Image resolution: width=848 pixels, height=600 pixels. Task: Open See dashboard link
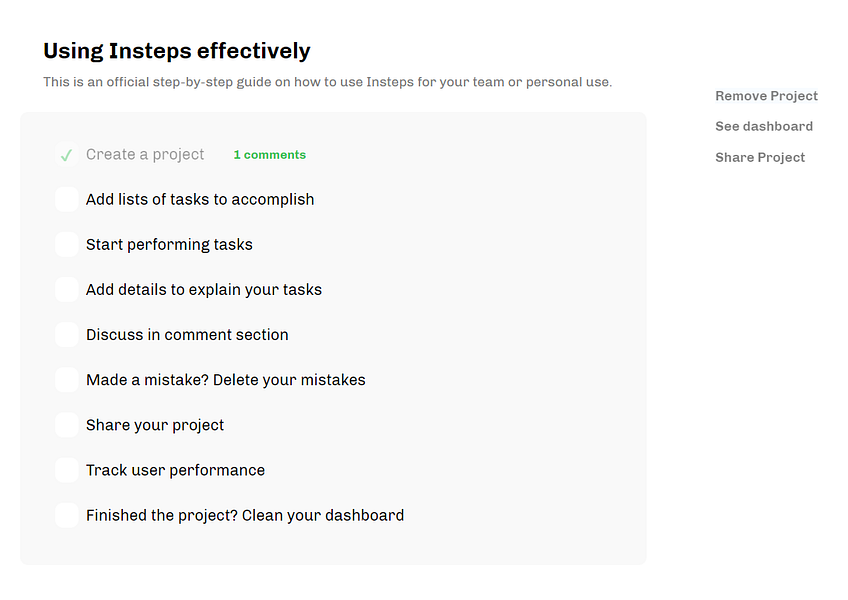pyautogui.click(x=764, y=126)
